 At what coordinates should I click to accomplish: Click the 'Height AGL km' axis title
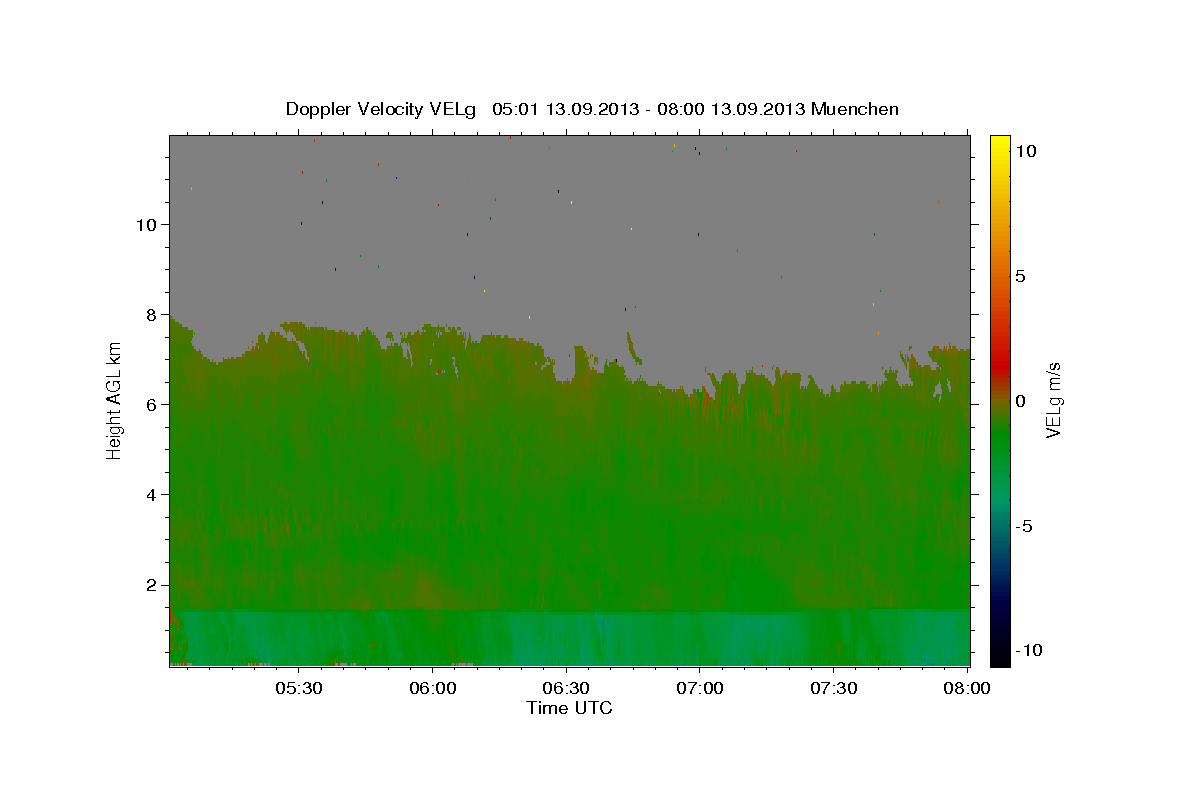[x=115, y=400]
